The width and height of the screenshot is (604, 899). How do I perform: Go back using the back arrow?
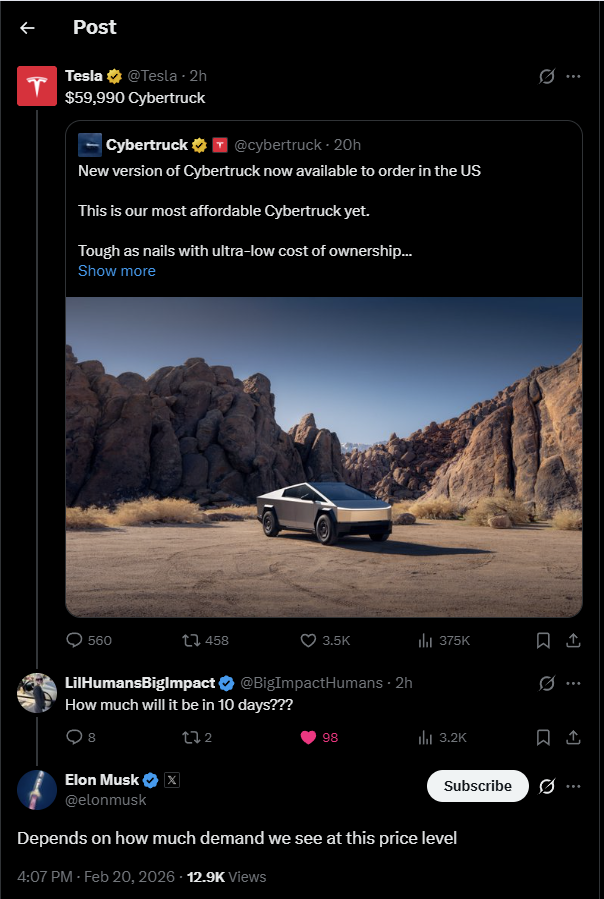point(27,28)
